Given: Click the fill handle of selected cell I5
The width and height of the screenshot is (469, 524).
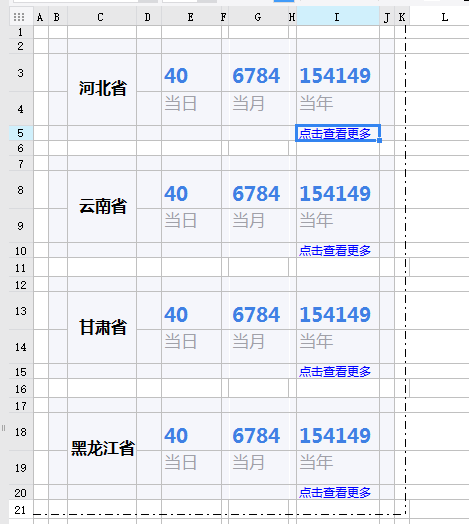Looking at the screenshot, I should pos(379,141).
